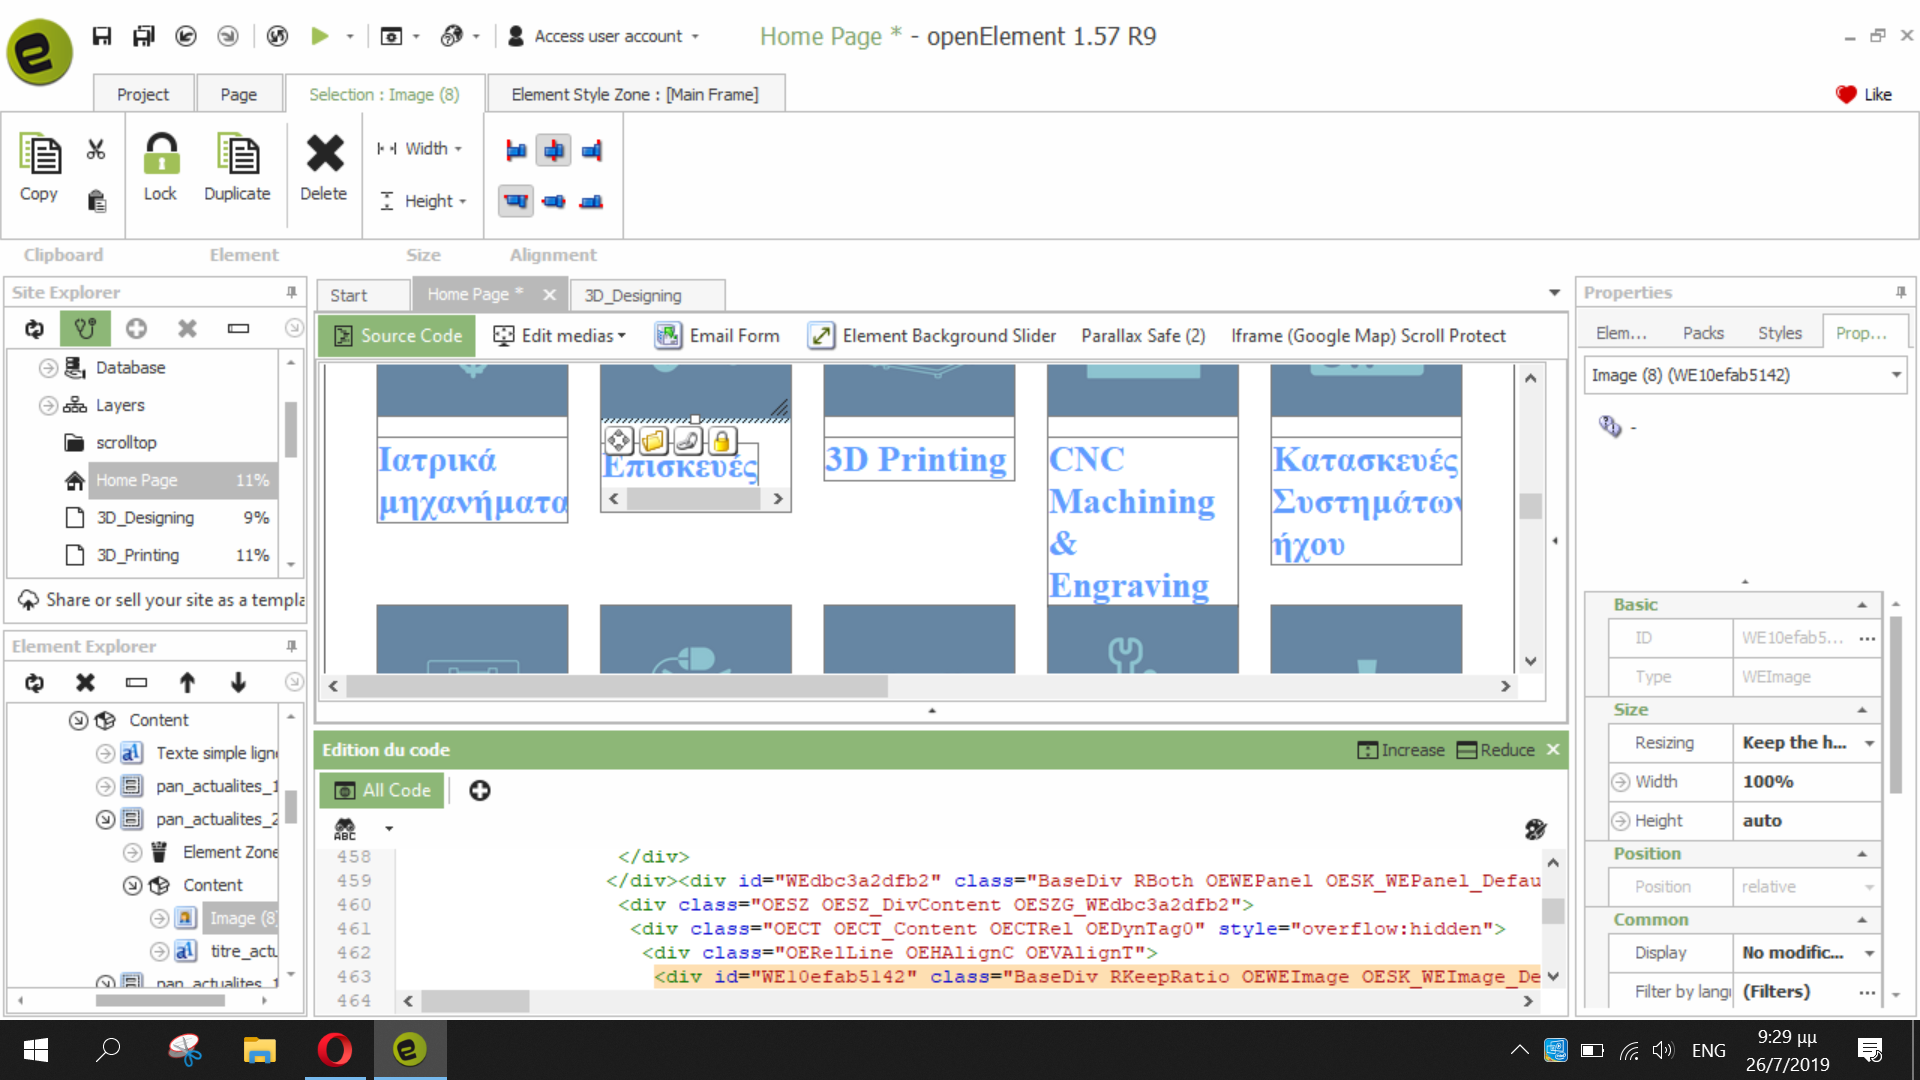Expand the Layers tree node
The image size is (1920, 1080).
tap(48, 405)
